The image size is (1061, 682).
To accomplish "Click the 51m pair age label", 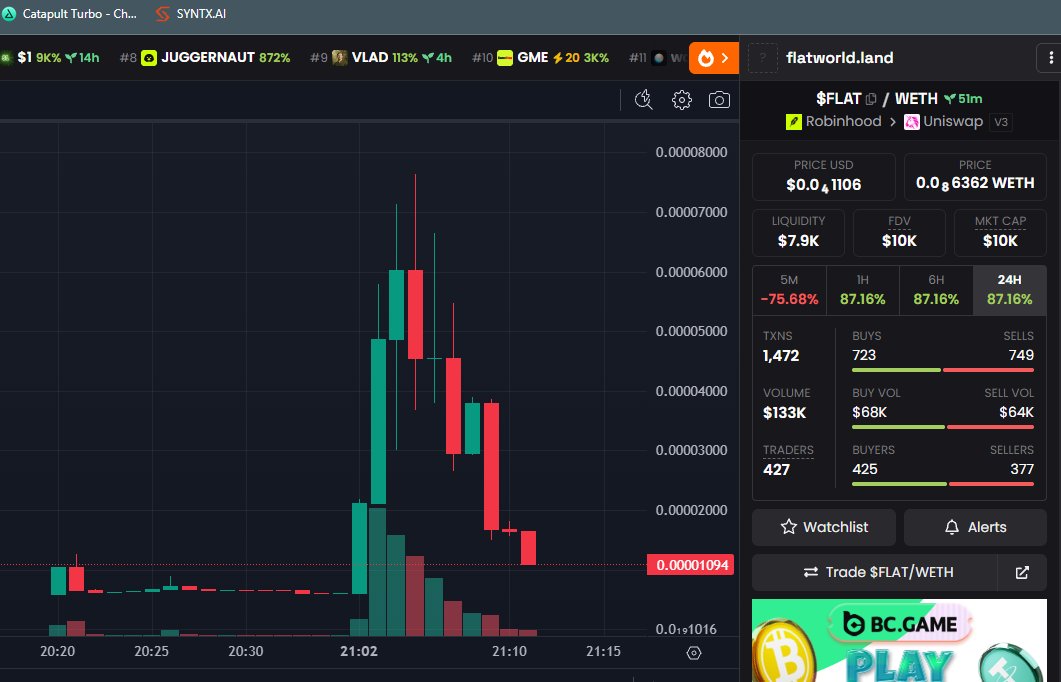I will click(x=964, y=99).
